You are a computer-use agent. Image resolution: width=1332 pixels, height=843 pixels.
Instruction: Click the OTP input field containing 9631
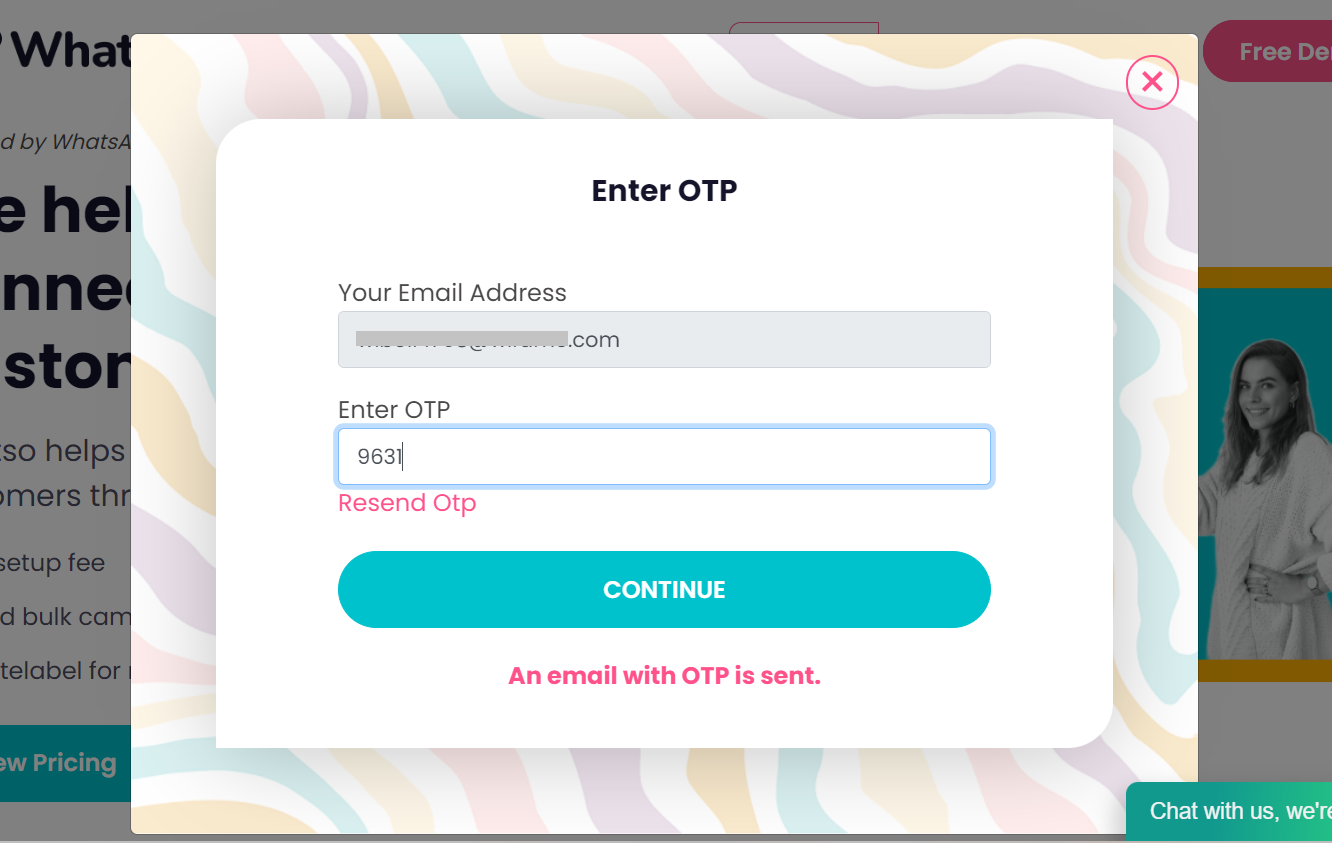click(x=664, y=457)
